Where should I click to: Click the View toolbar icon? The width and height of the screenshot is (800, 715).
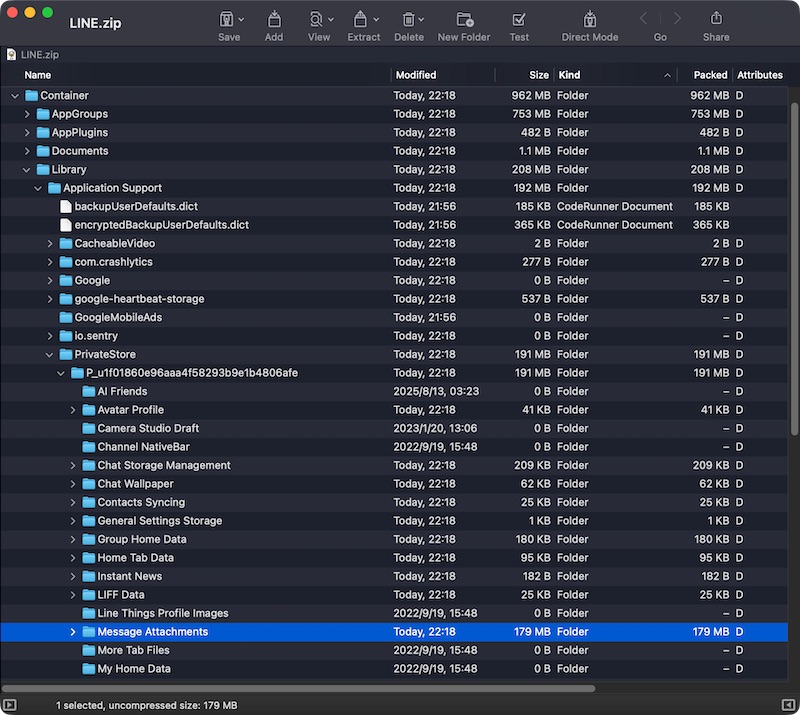click(316, 19)
